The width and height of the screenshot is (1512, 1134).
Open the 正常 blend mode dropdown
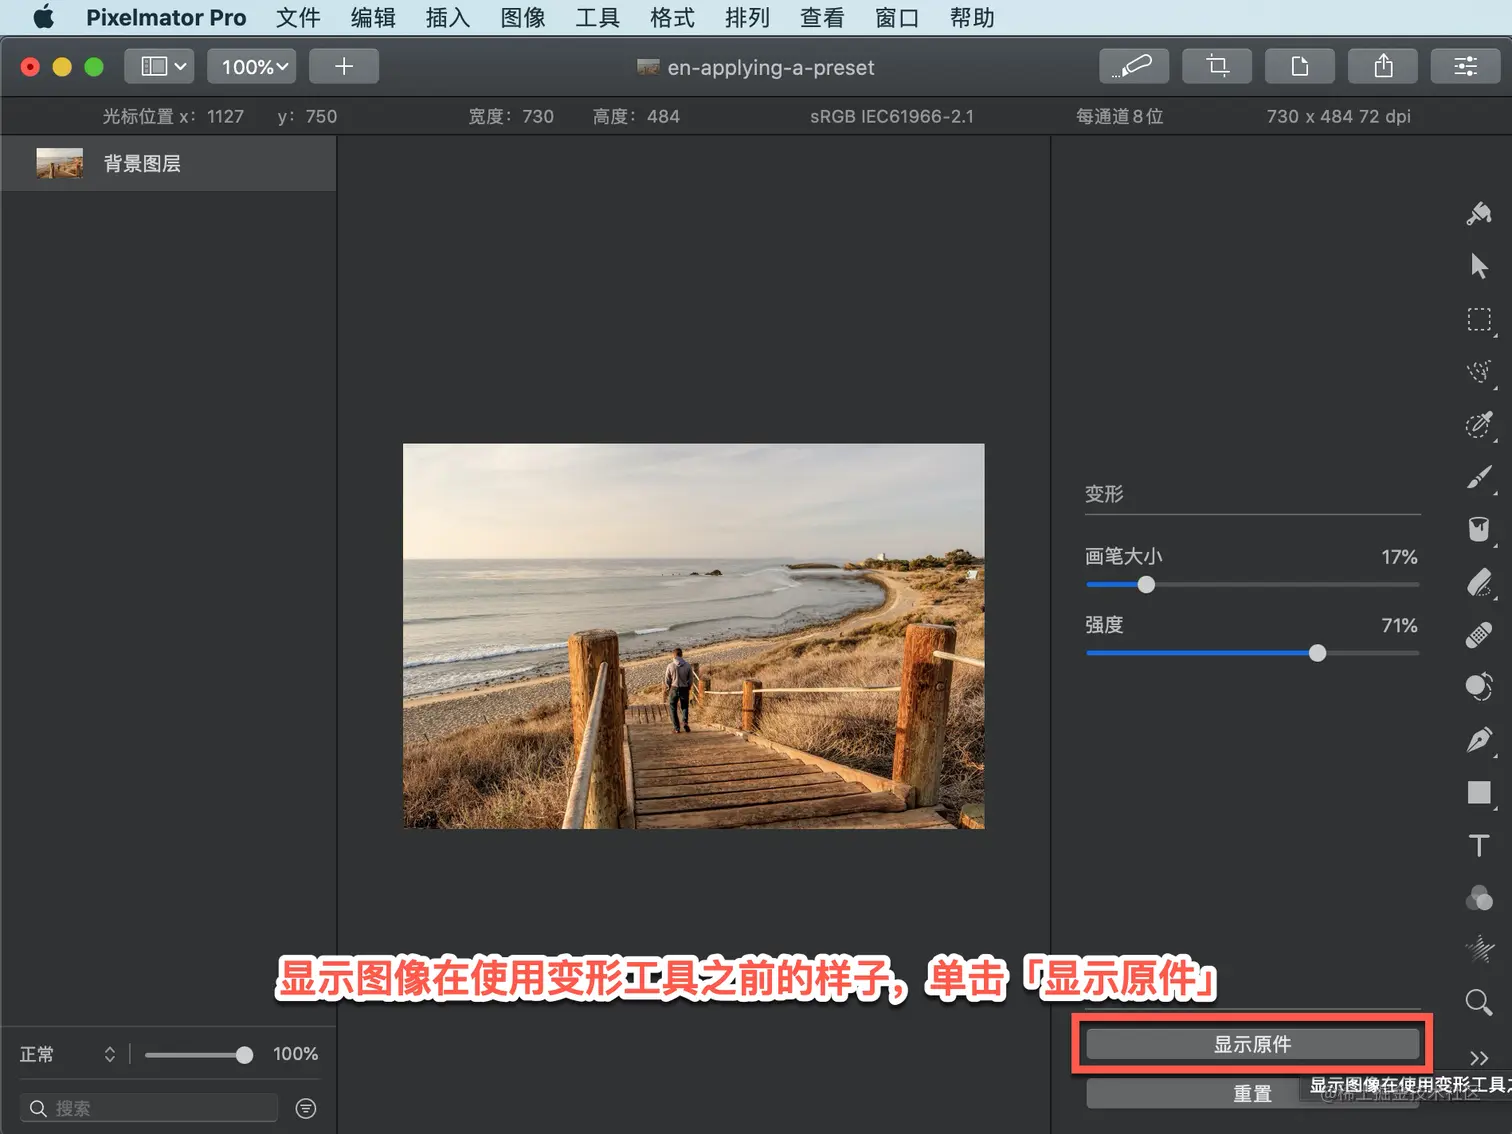68,1054
